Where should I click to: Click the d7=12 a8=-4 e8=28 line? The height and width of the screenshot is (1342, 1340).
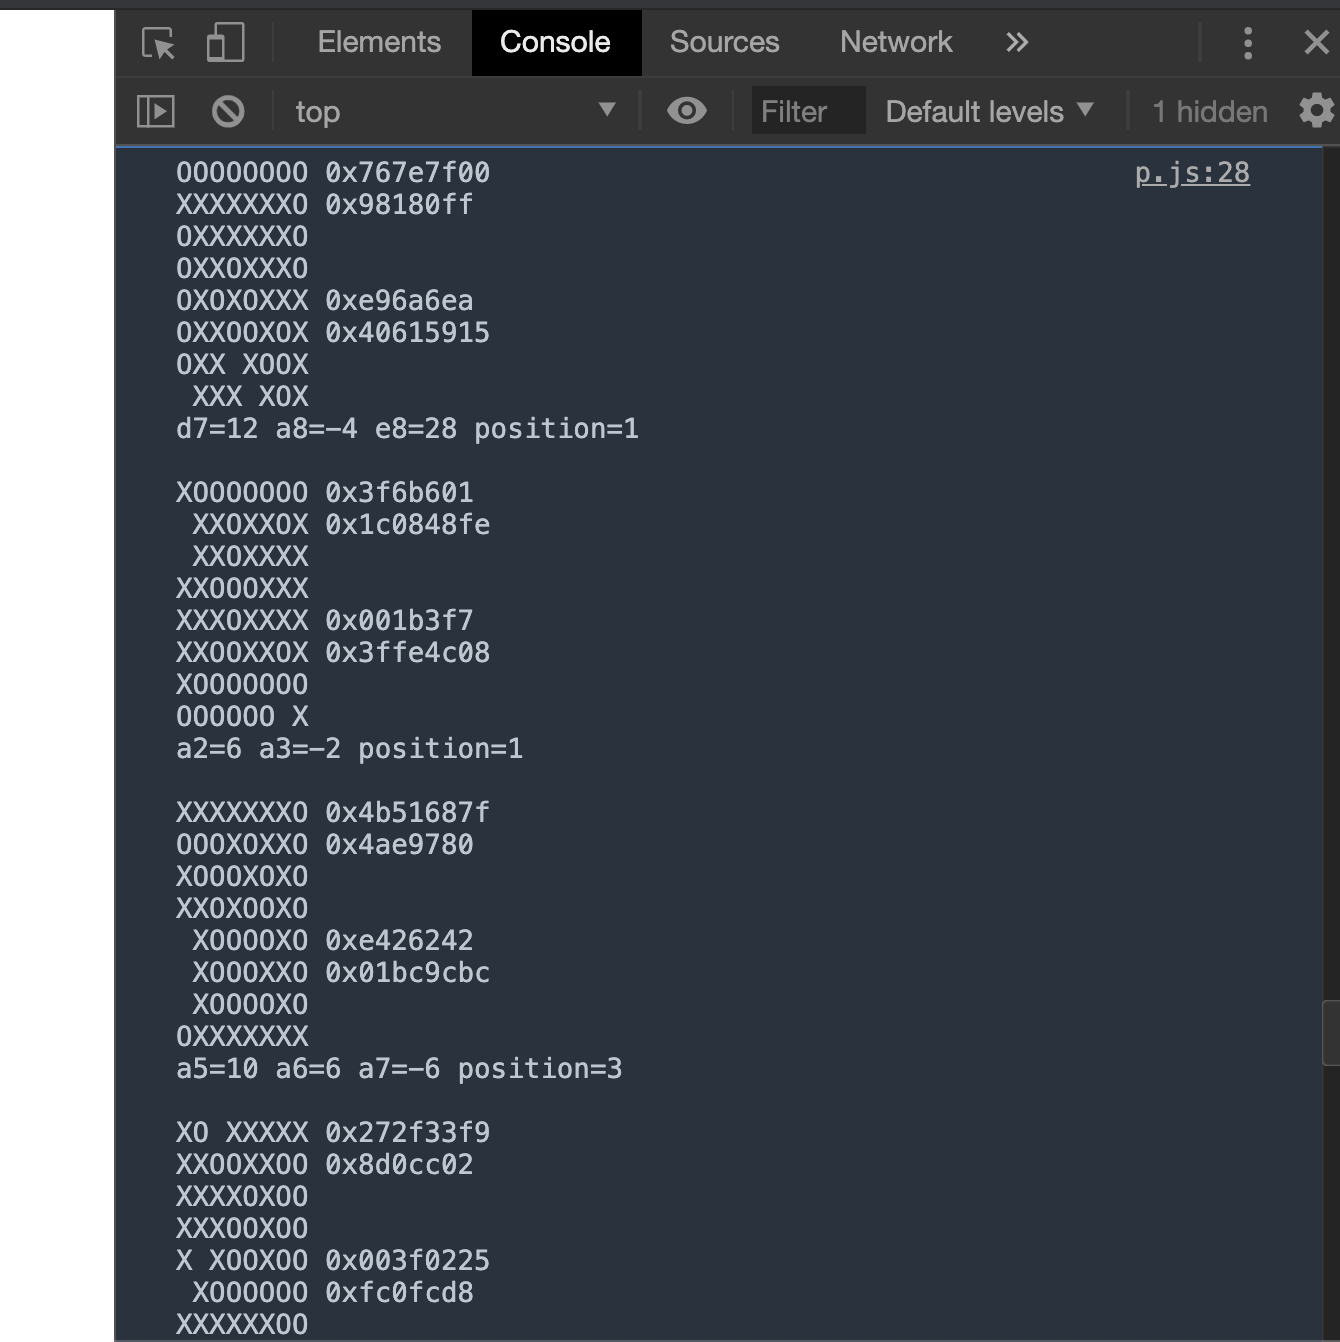[408, 429]
